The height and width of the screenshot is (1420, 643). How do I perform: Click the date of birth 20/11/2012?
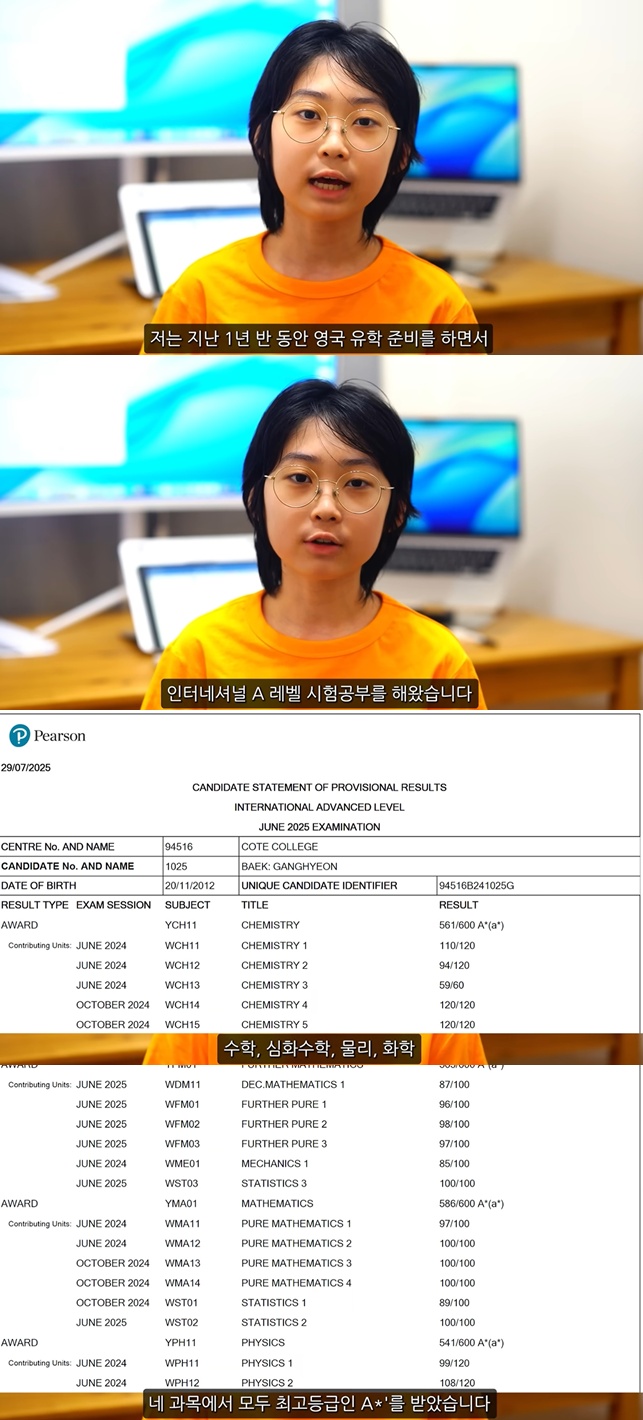pos(190,886)
